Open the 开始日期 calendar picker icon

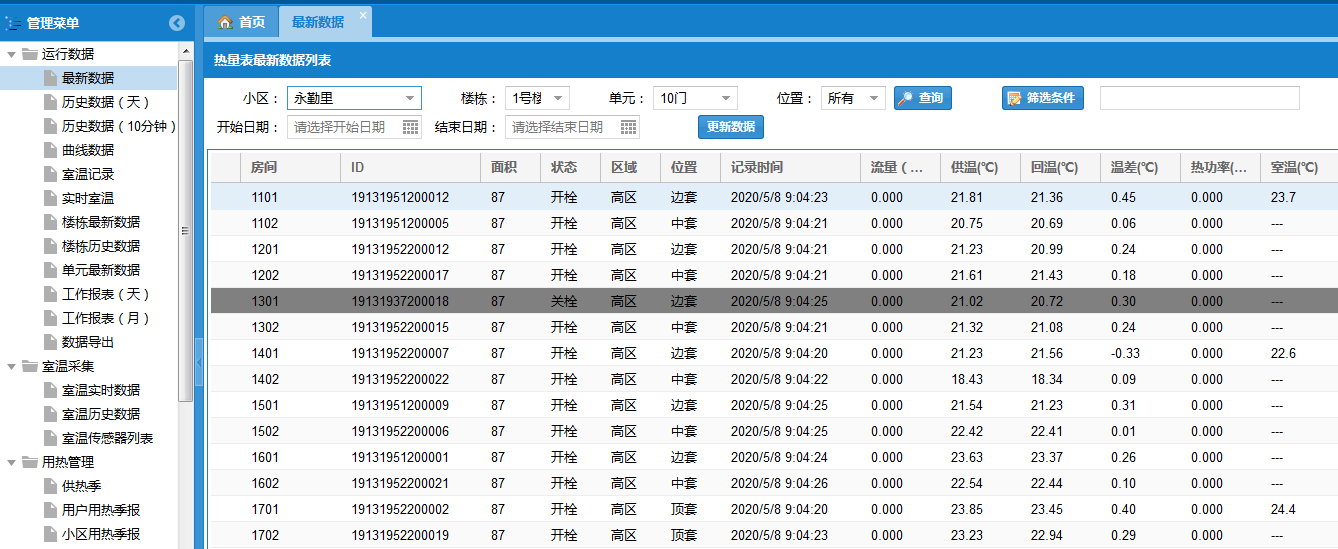point(410,127)
